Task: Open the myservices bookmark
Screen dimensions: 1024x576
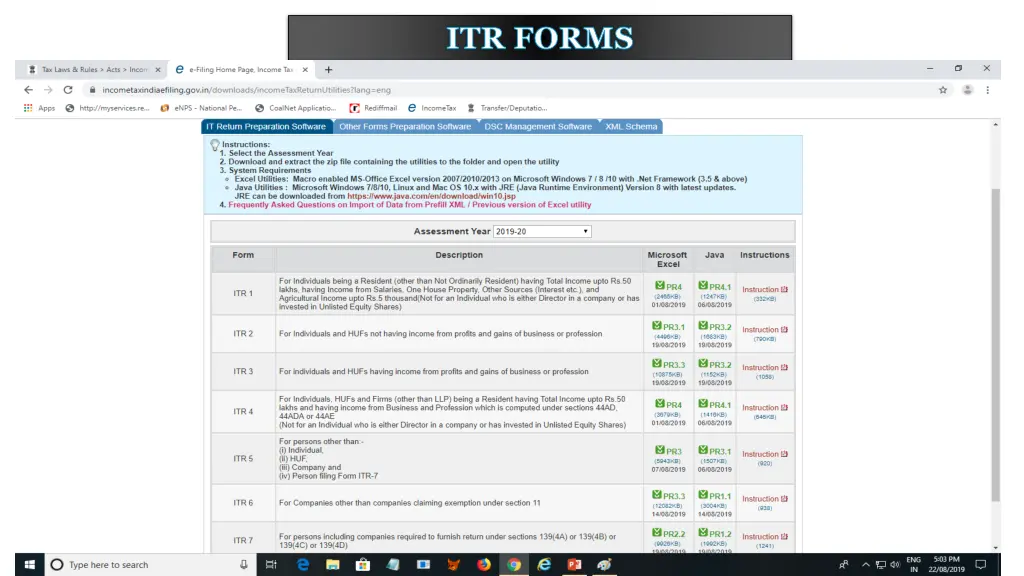Action: 108,108
